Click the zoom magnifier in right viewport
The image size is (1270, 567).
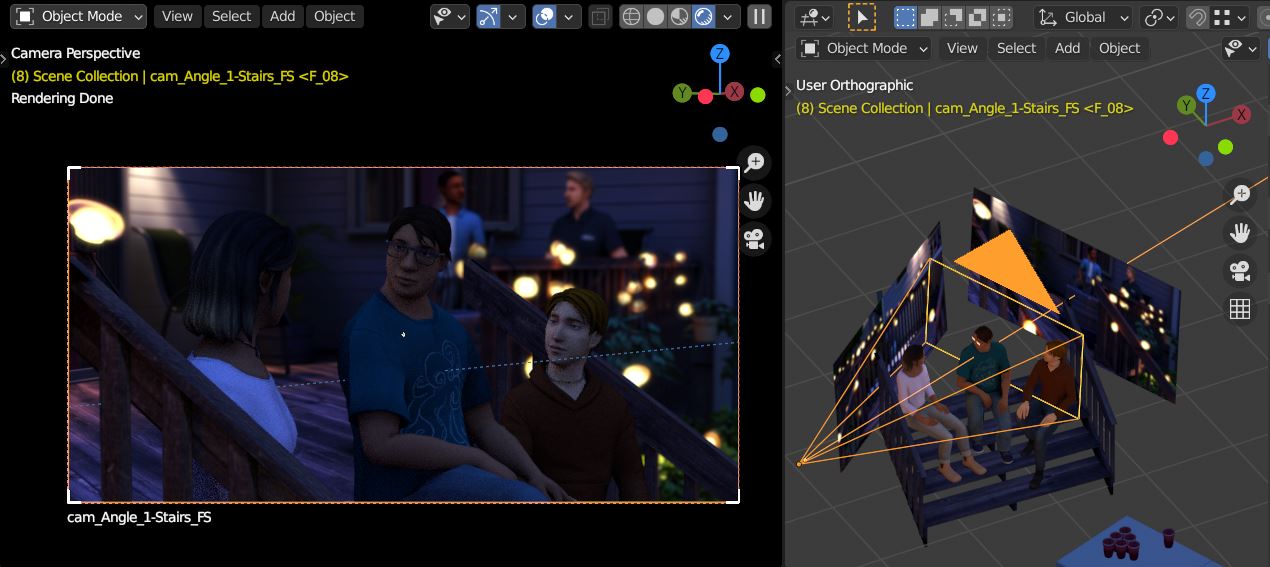[1240, 194]
